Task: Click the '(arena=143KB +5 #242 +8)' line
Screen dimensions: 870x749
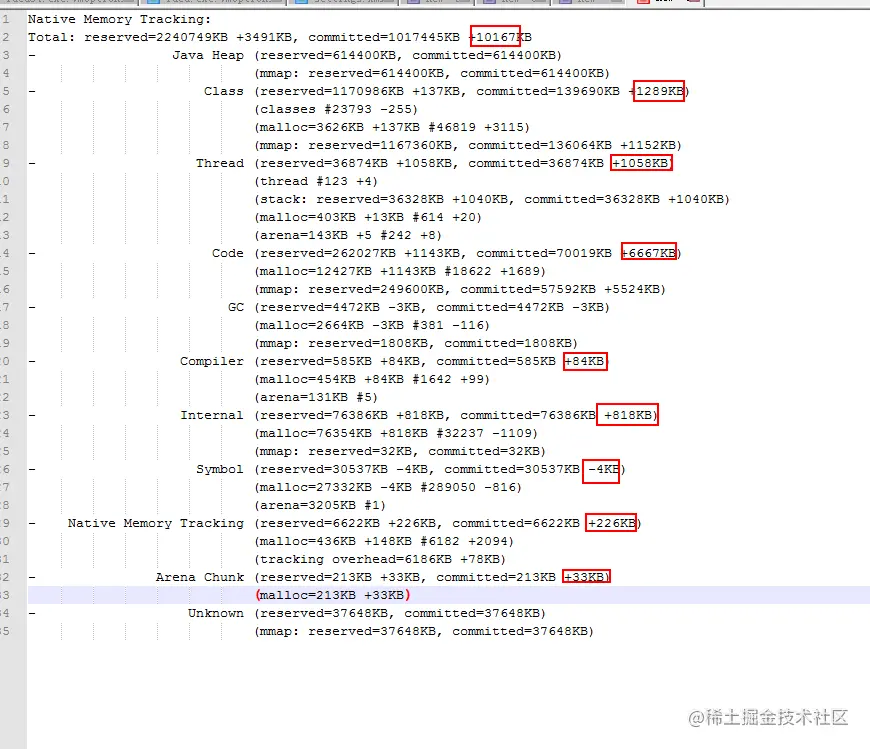Action: click(348, 235)
